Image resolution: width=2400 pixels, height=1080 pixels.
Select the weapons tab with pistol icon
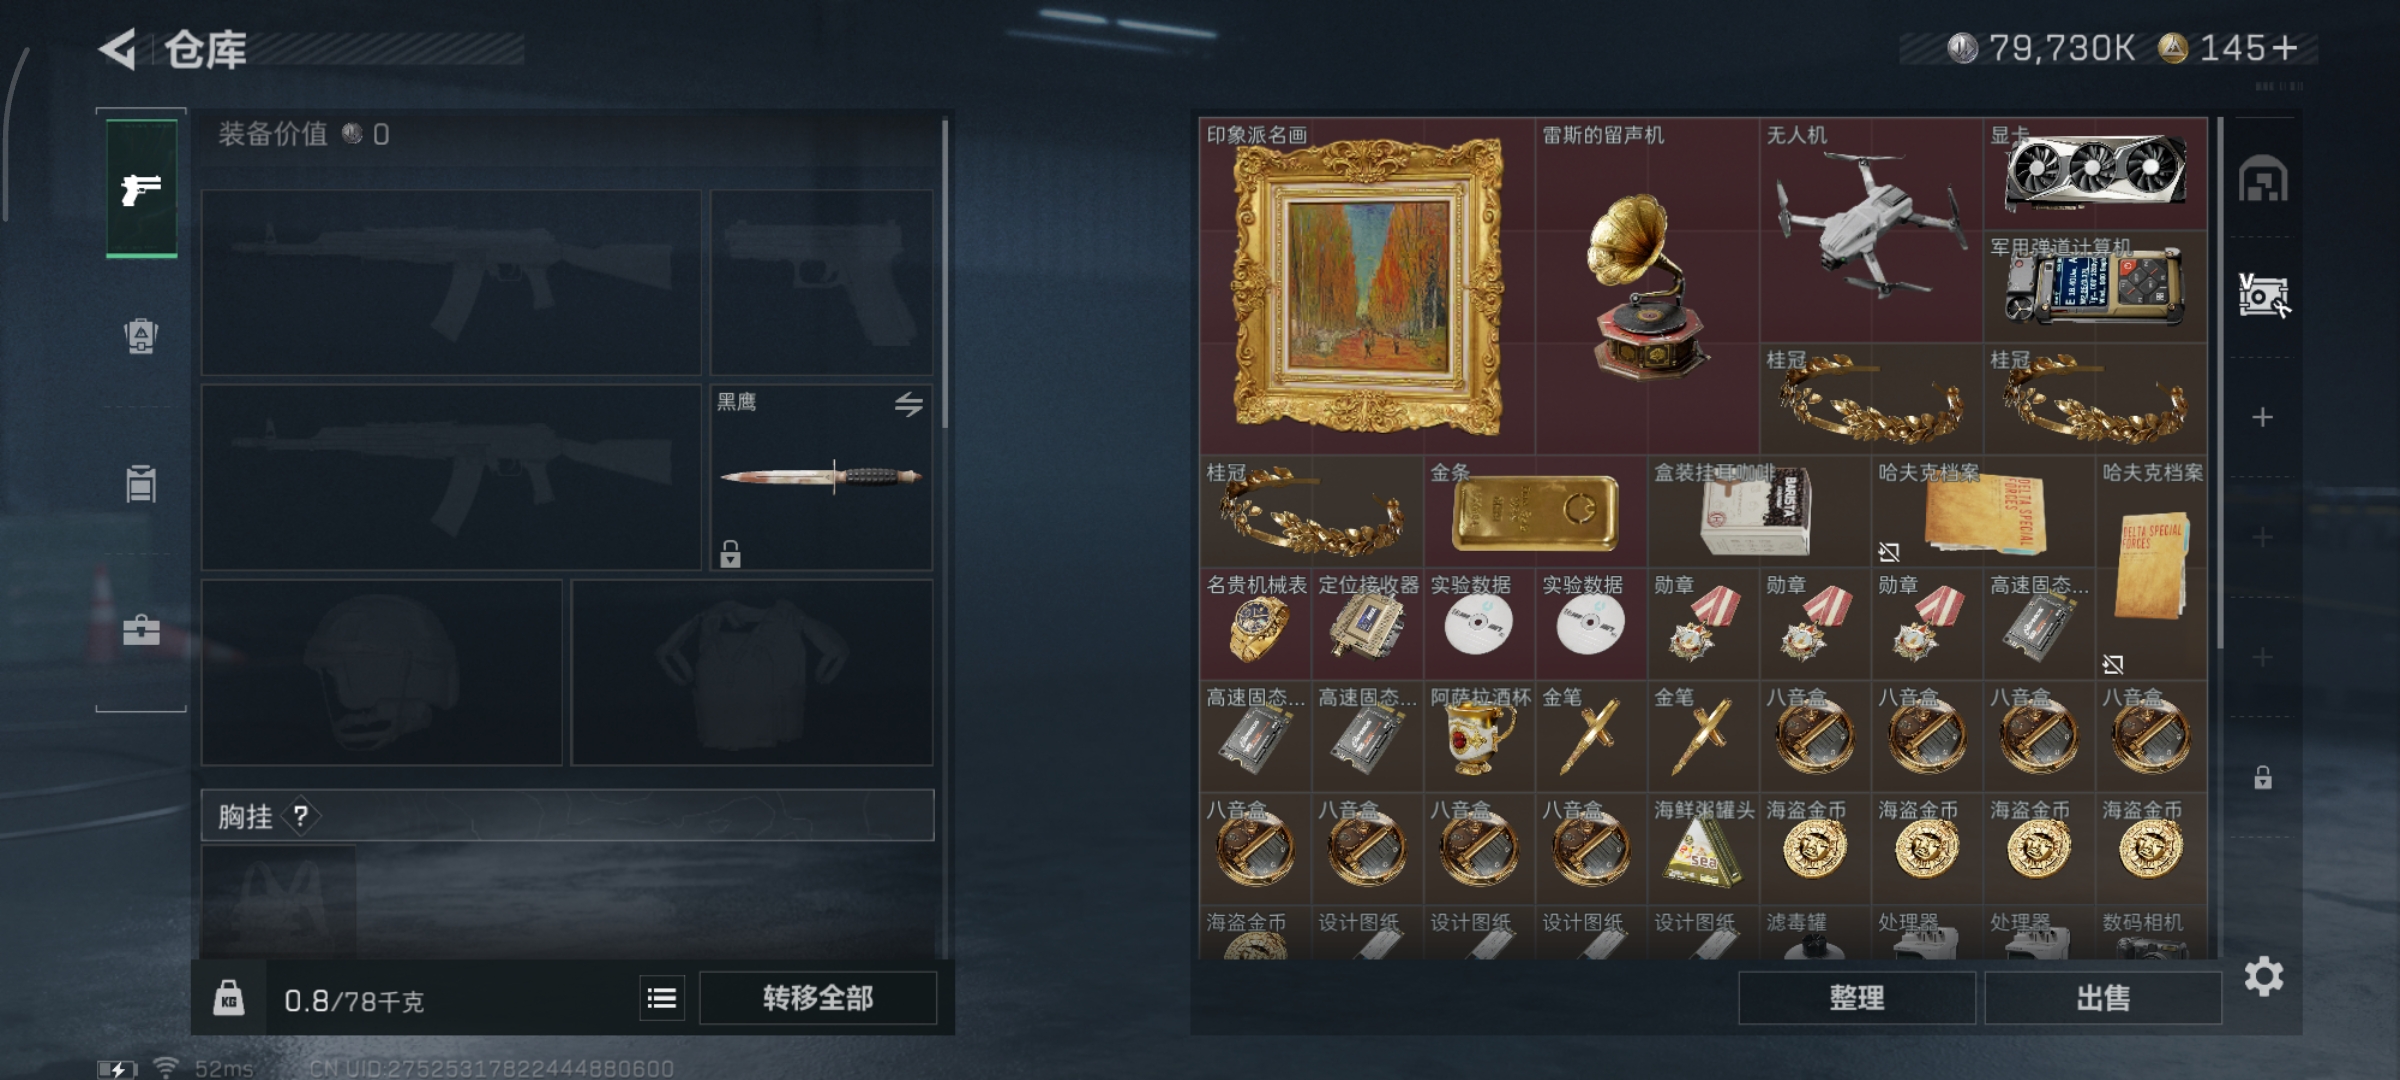pos(141,188)
